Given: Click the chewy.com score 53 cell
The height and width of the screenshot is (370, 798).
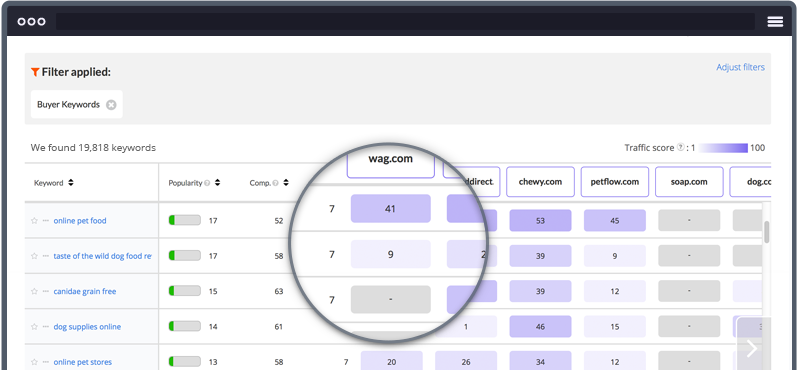Looking at the screenshot, I should click(540, 220).
